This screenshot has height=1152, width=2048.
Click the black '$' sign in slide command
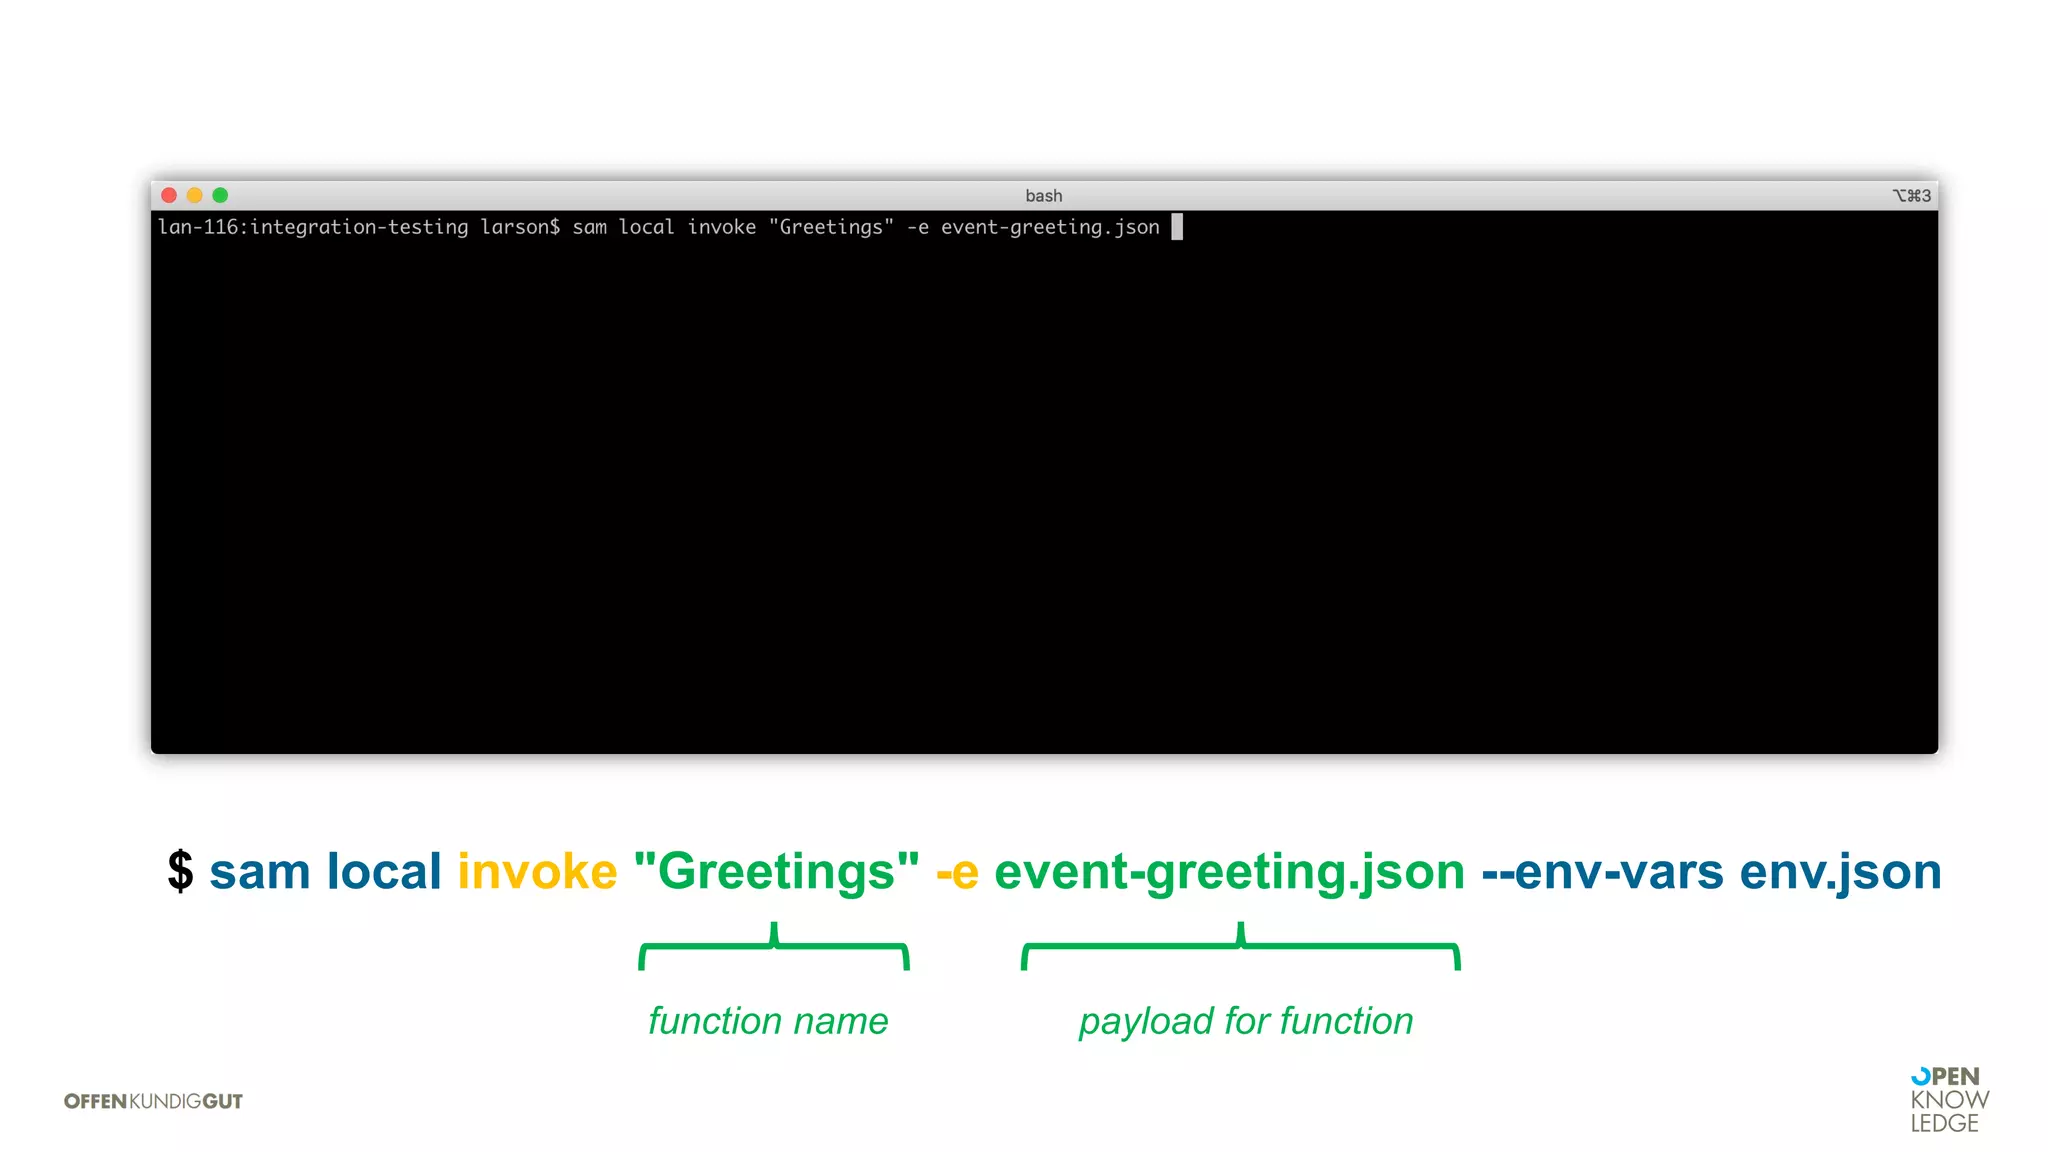180,870
